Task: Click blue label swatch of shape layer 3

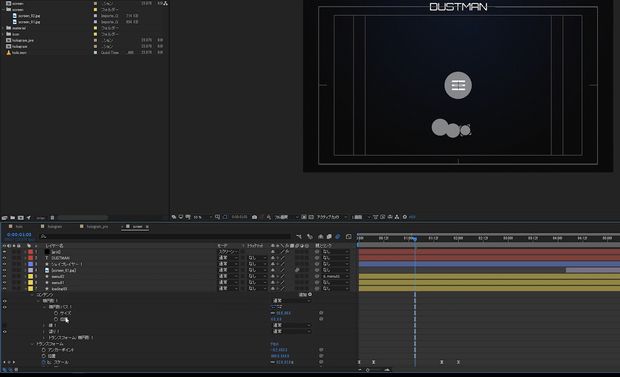Action: pyautogui.click(x=30, y=264)
